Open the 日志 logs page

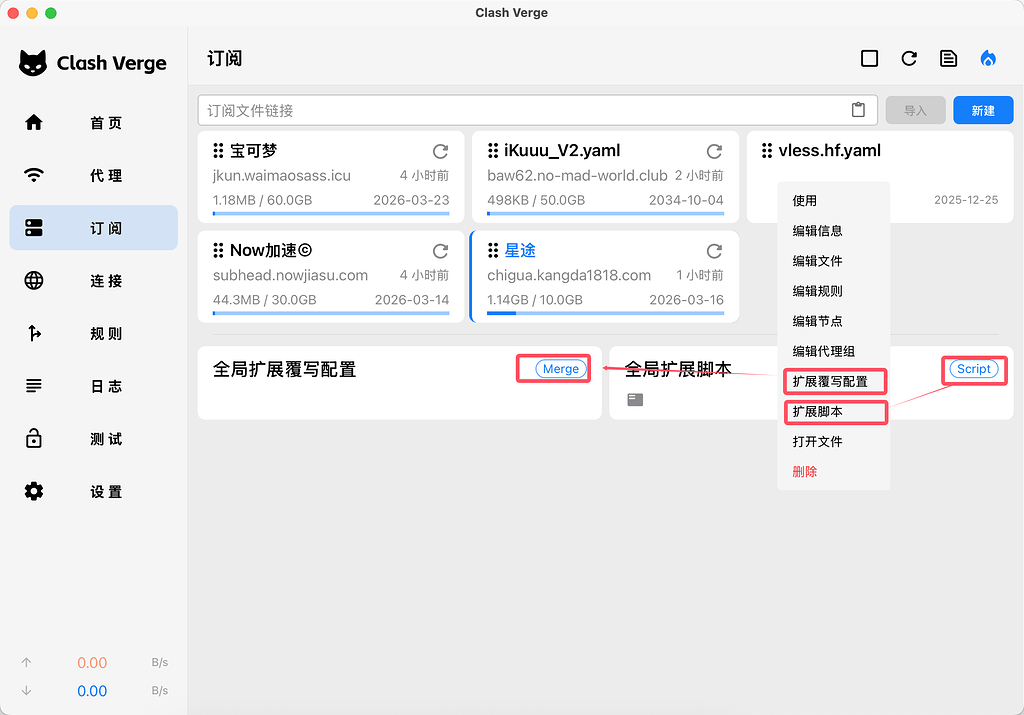tap(93, 386)
